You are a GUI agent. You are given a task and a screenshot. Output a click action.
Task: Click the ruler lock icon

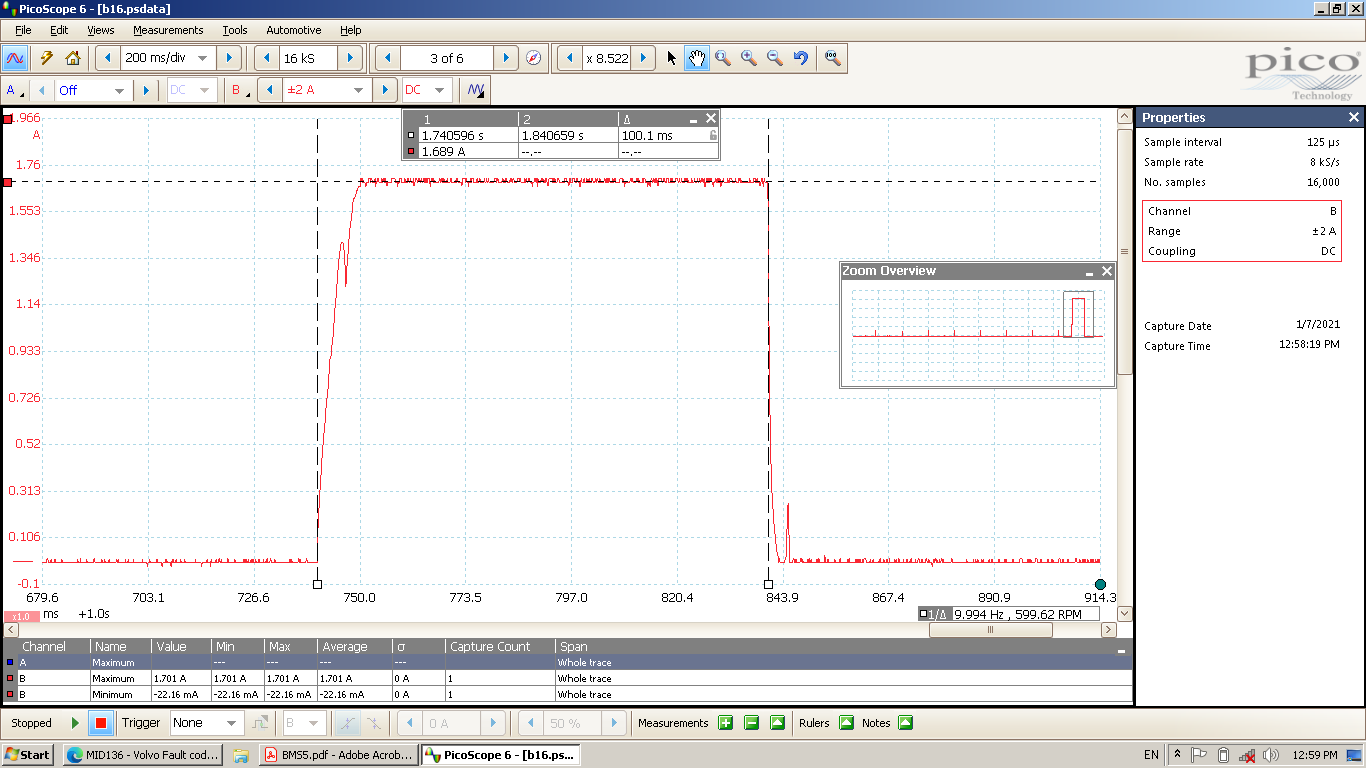point(713,135)
